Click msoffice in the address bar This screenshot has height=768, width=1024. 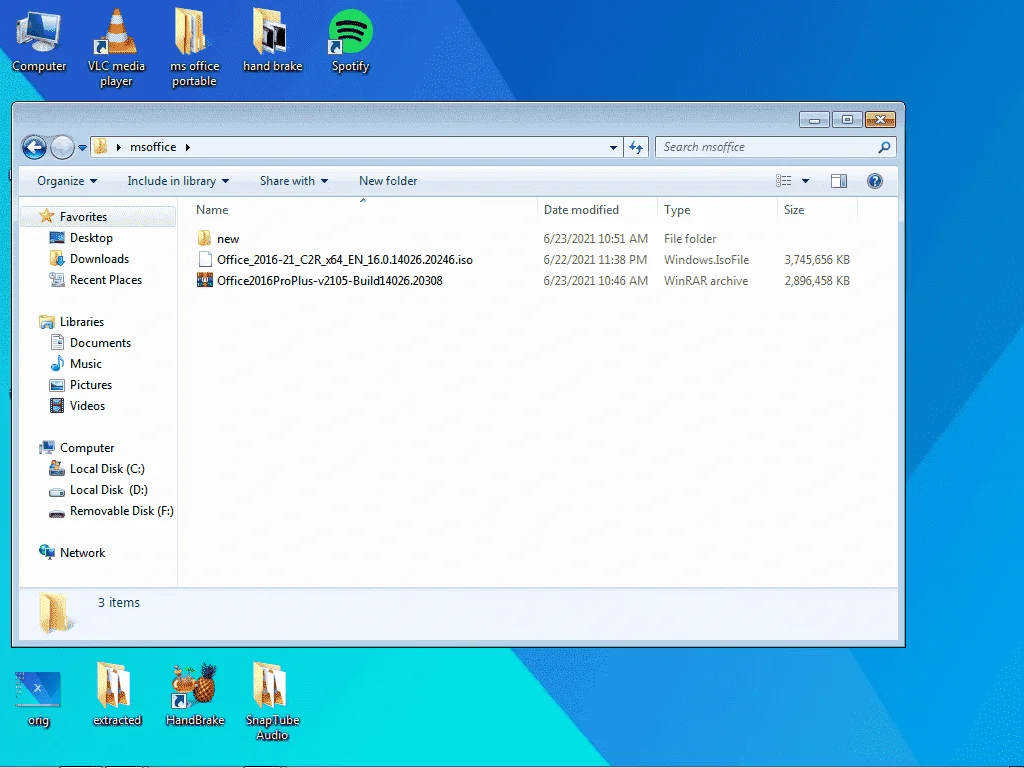pyautogui.click(x=153, y=147)
